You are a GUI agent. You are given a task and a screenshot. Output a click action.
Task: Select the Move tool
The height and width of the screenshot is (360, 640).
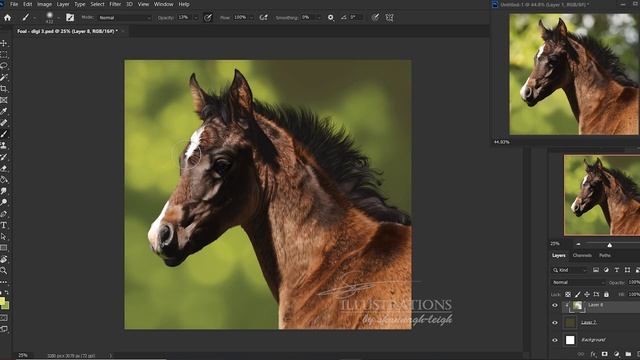(4, 43)
